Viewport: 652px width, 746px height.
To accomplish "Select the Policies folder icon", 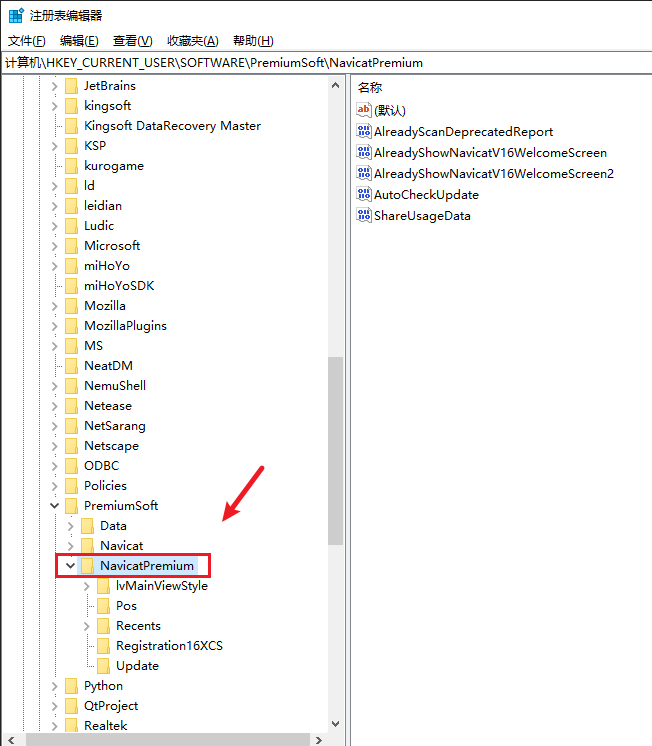I will (71, 486).
